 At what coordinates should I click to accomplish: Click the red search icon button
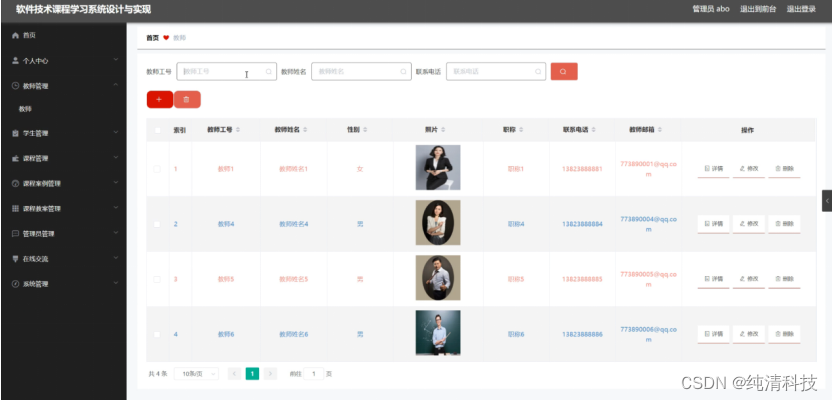[564, 72]
